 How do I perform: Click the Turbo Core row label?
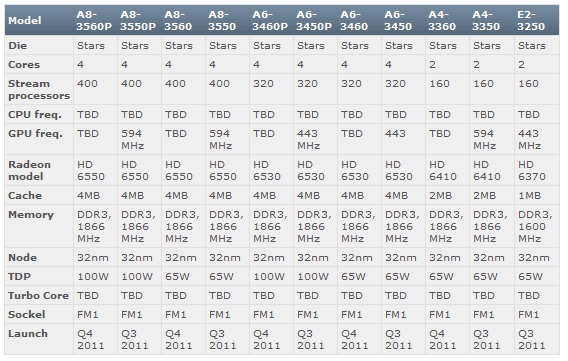click(38, 295)
